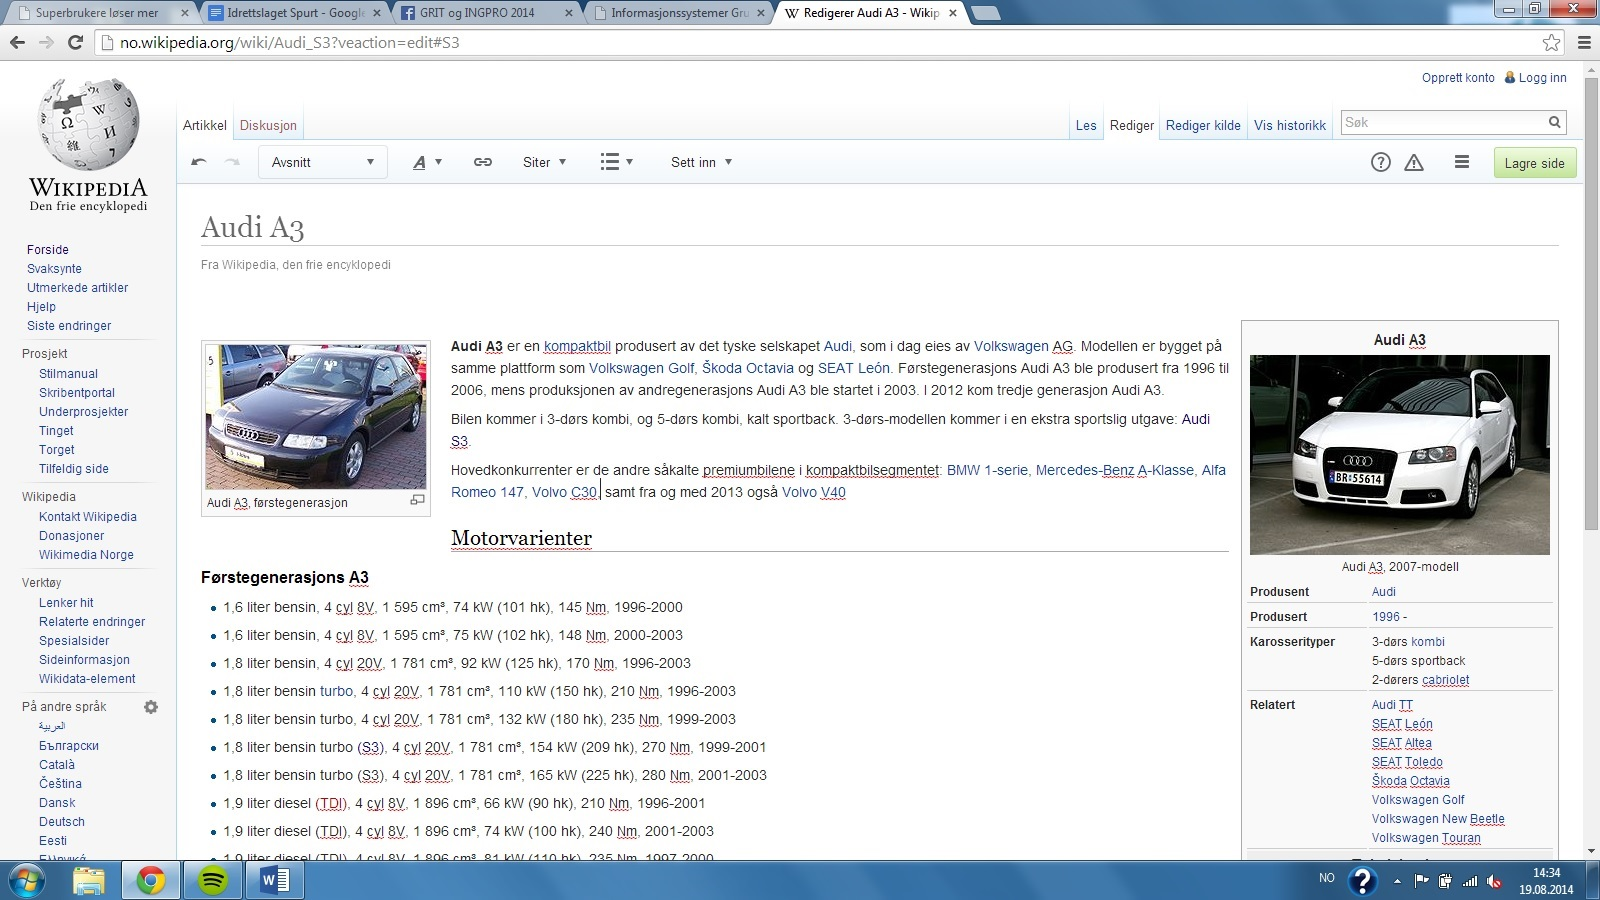
Task: Open the volume control in the system tray
Action: [x=1495, y=881]
